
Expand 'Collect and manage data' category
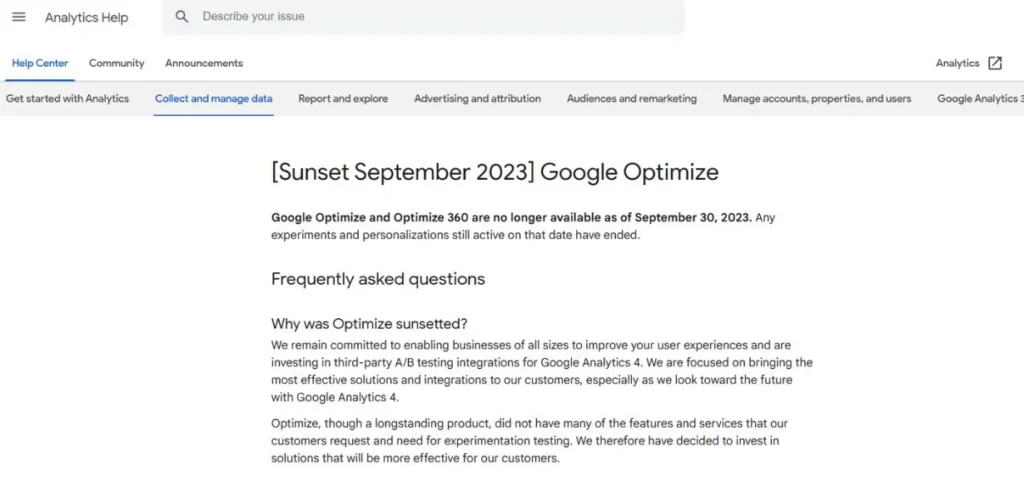(x=213, y=99)
